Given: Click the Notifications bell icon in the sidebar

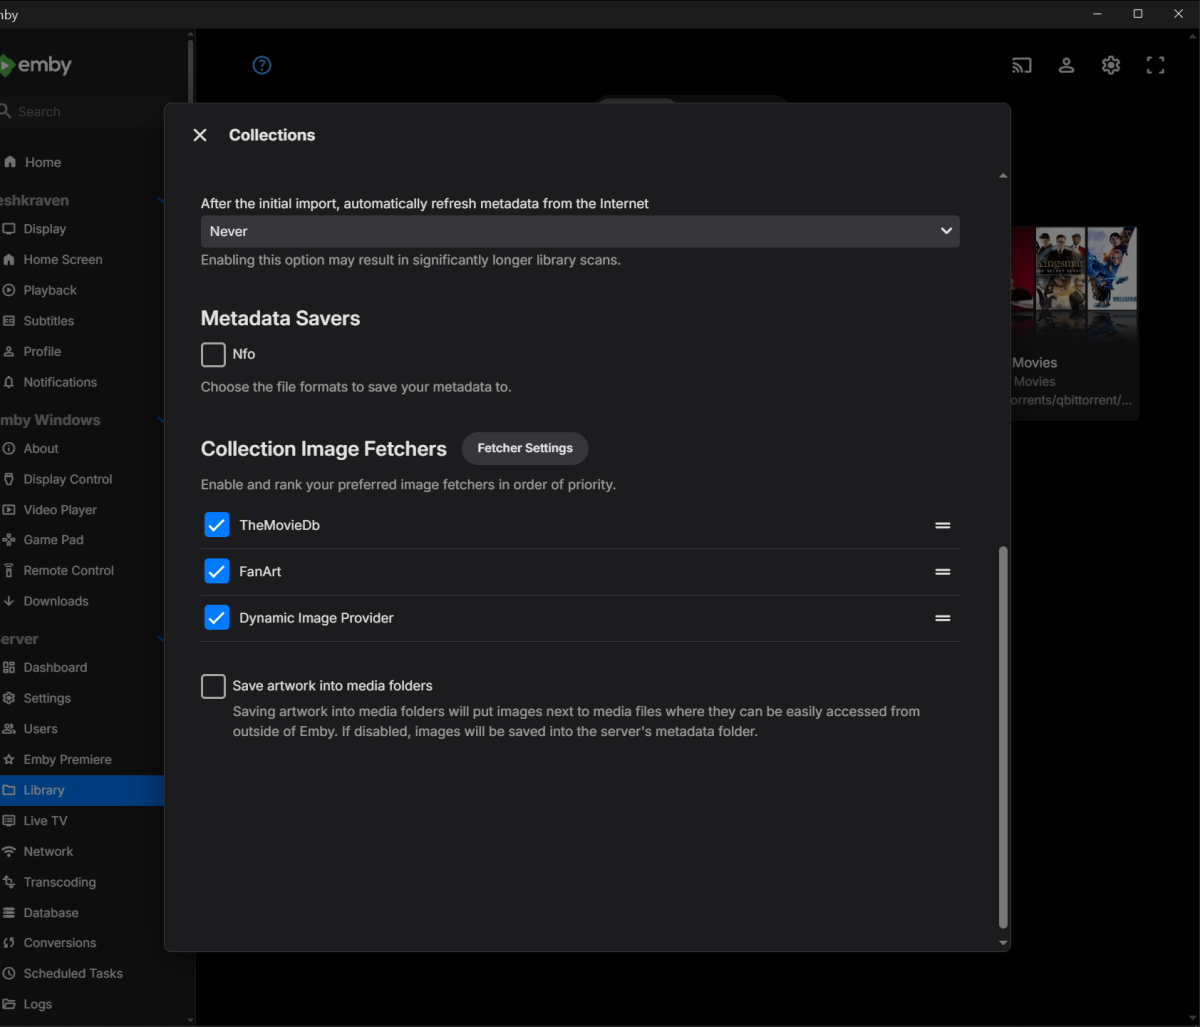Looking at the screenshot, I should (x=9, y=383).
